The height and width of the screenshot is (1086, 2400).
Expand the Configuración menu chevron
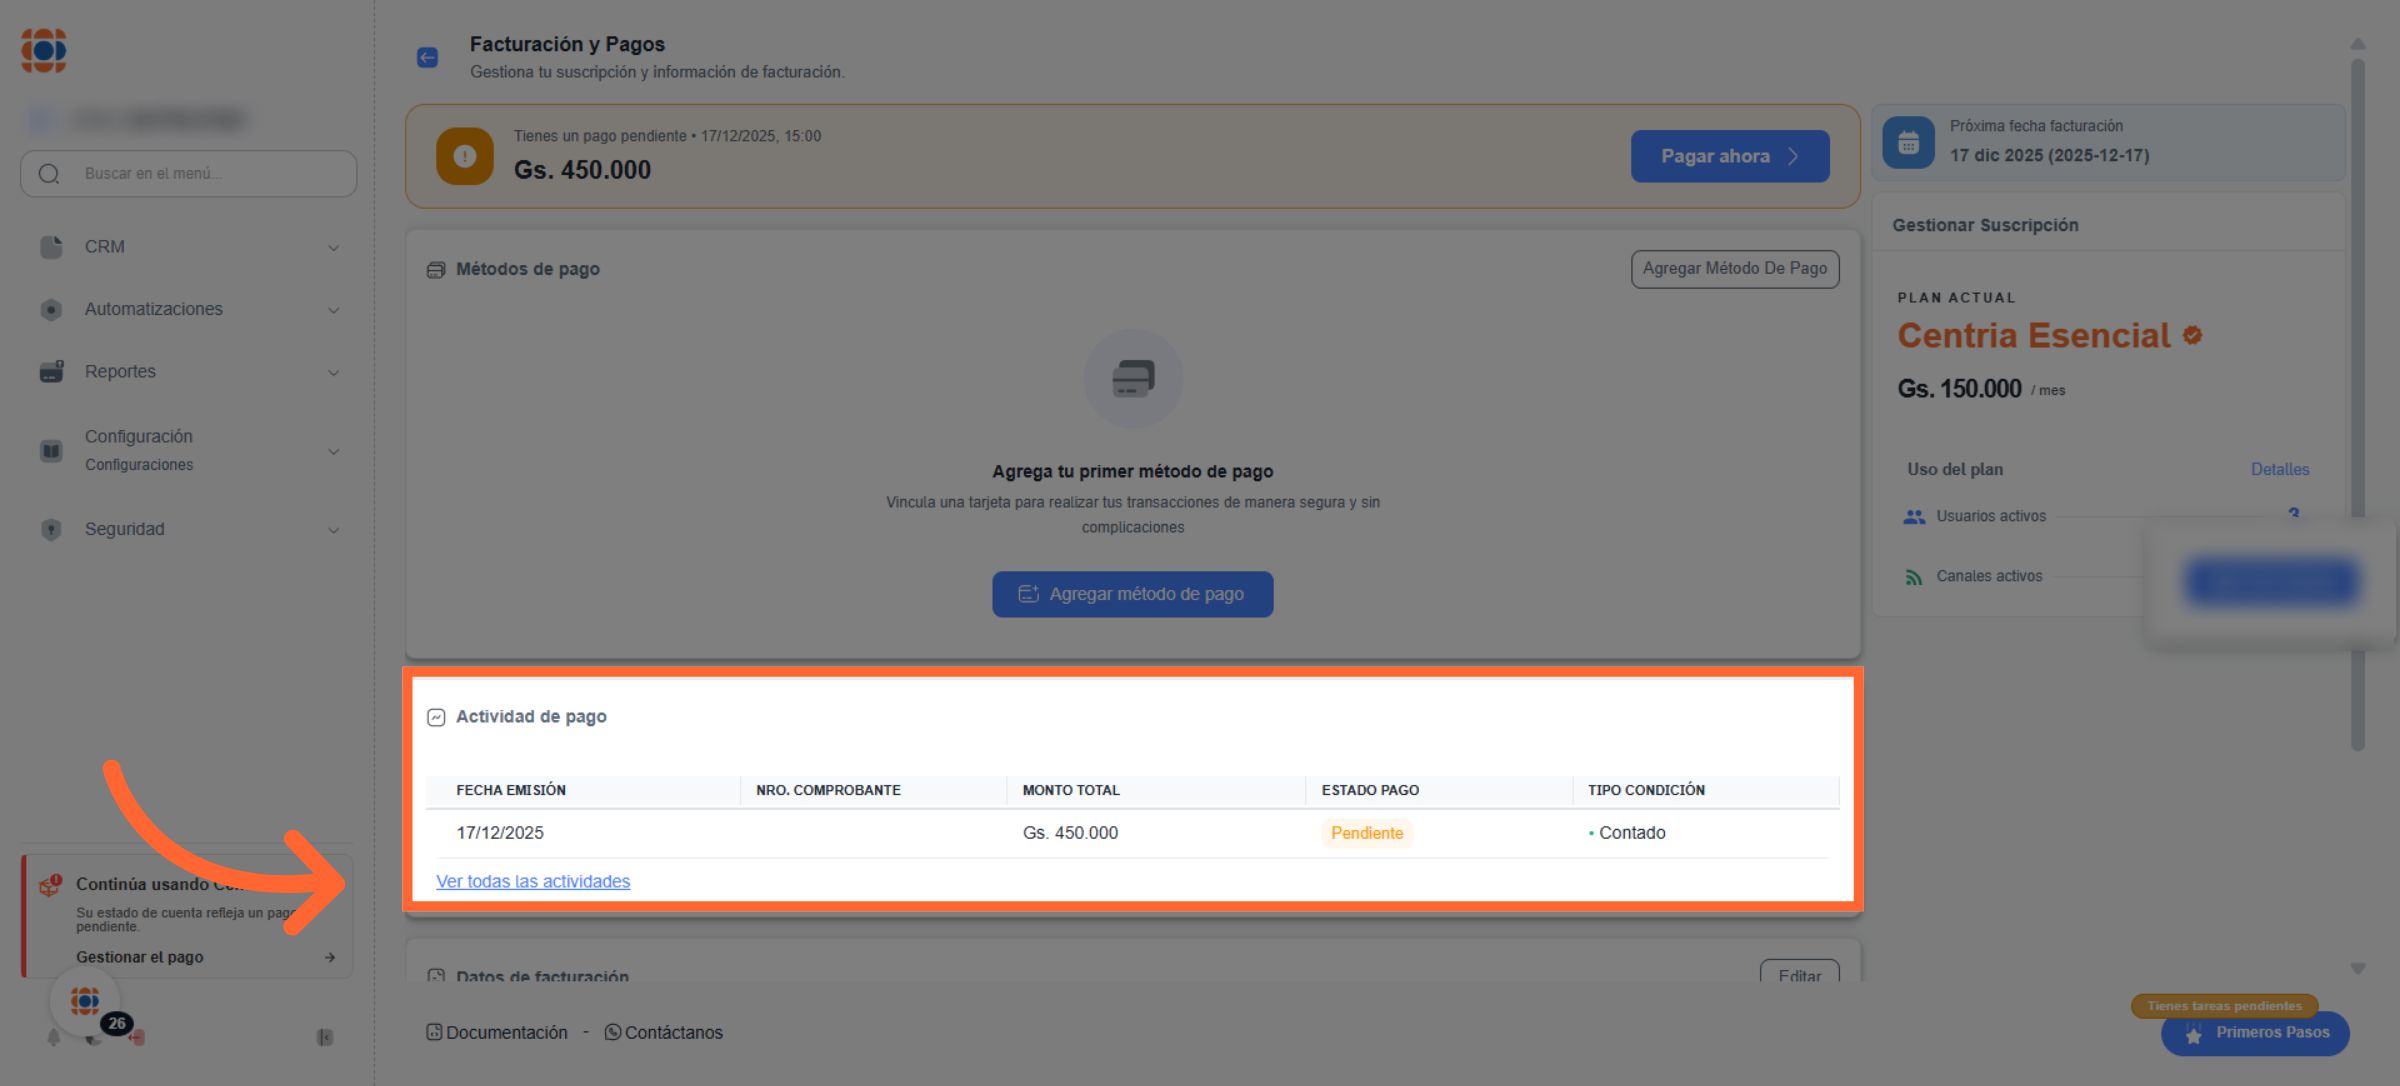click(334, 452)
